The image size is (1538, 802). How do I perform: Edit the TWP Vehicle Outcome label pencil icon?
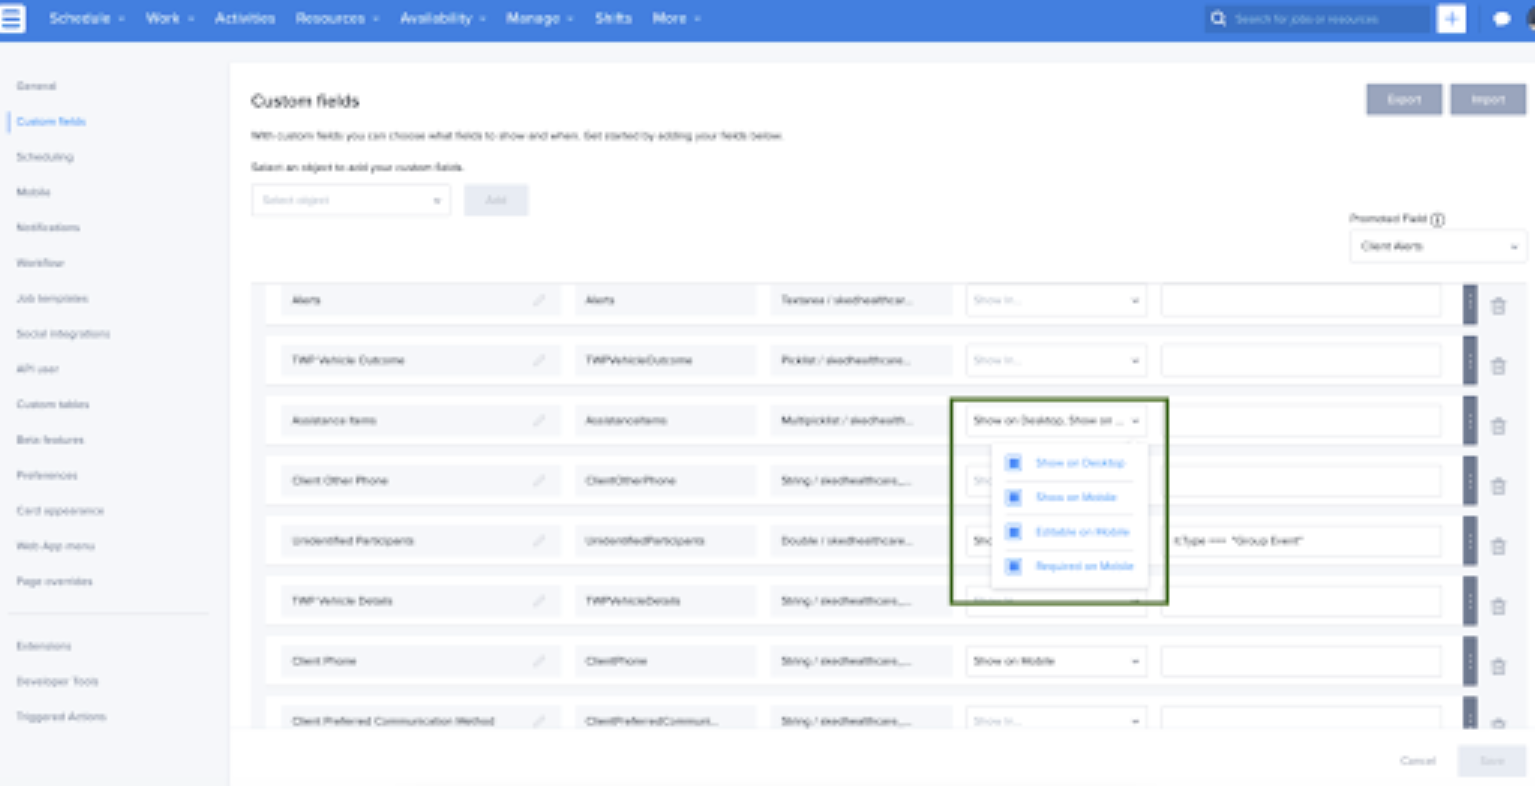tap(539, 360)
